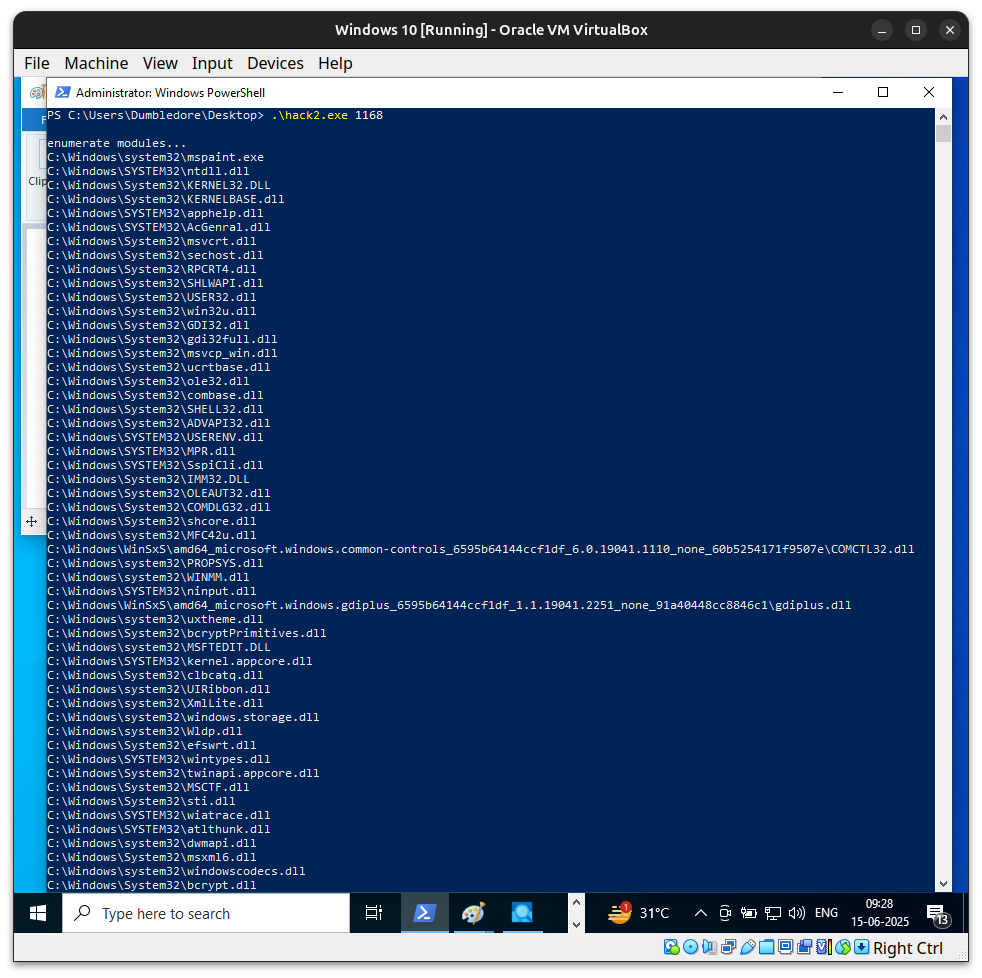The width and height of the screenshot is (982, 978).
Task: Click the UIRibbon.dll line
Action: click(x=158, y=689)
